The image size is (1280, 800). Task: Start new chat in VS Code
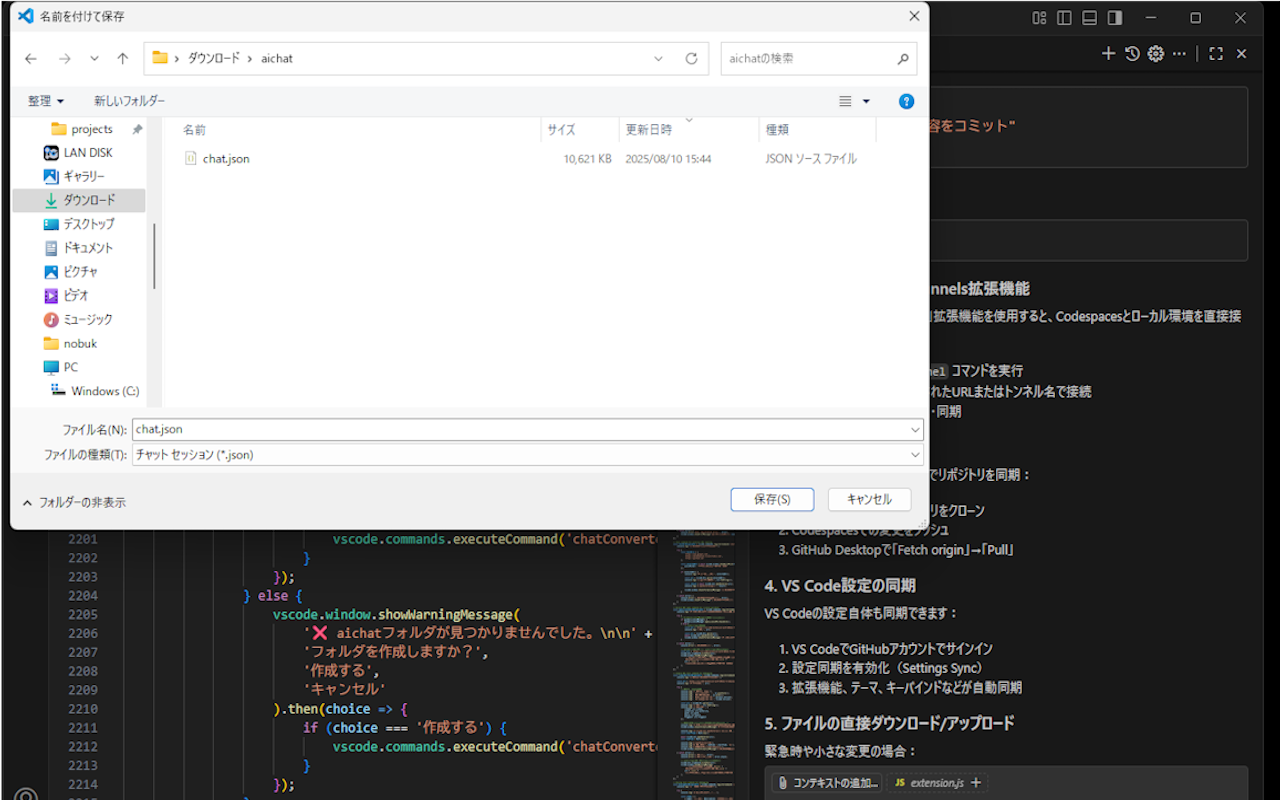point(1108,54)
